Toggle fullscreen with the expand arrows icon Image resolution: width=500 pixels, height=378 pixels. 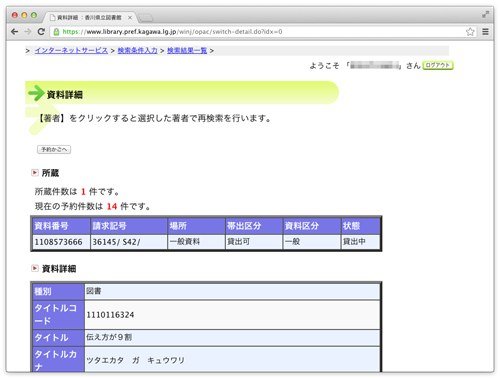click(x=485, y=14)
